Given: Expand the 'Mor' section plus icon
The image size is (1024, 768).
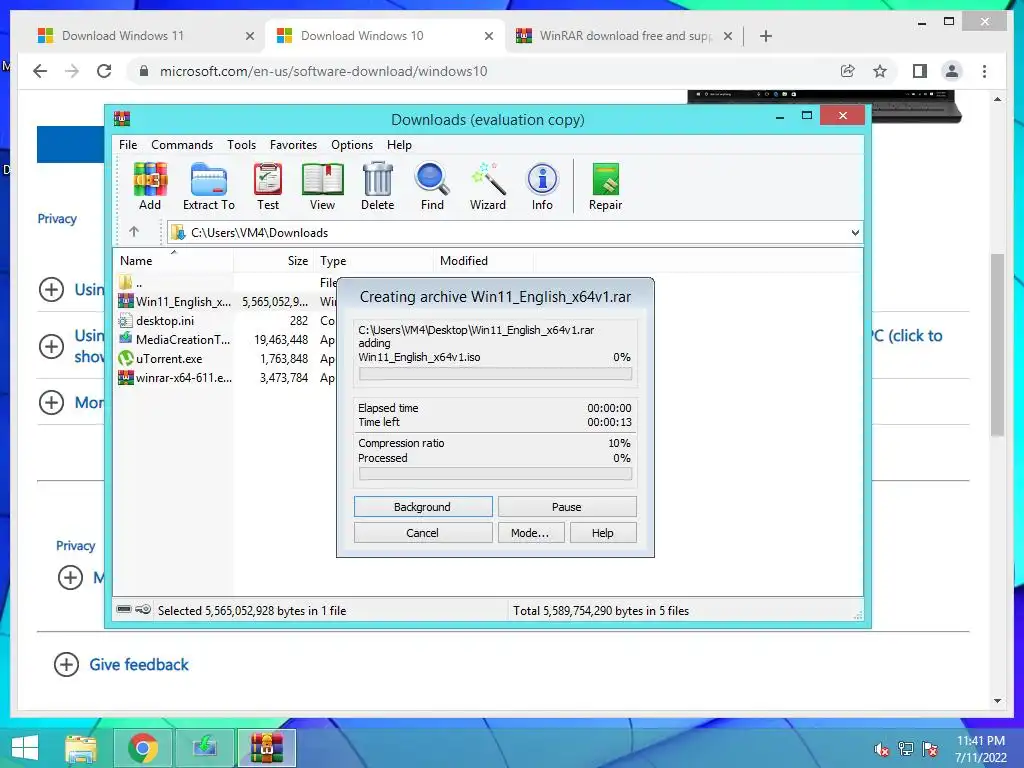Looking at the screenshot, I should tap(52, 402).
